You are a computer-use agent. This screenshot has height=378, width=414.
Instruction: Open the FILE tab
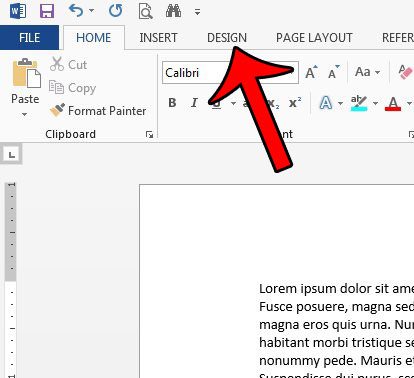point(29,38)
